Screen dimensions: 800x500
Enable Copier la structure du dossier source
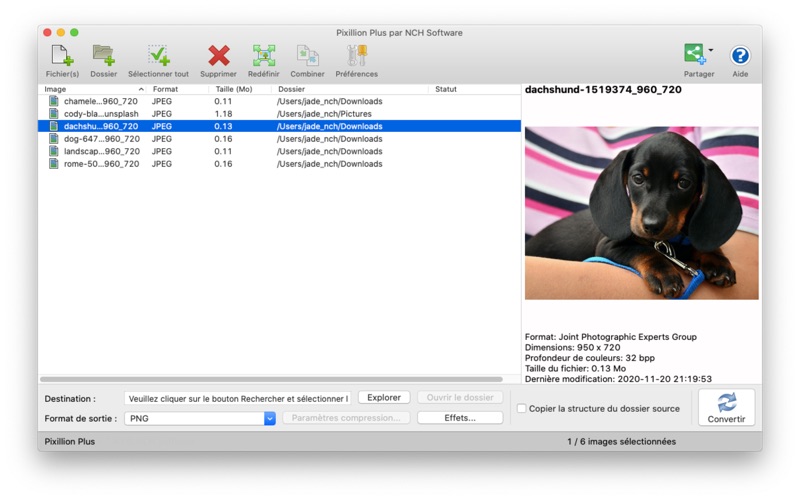pos(521,408)
